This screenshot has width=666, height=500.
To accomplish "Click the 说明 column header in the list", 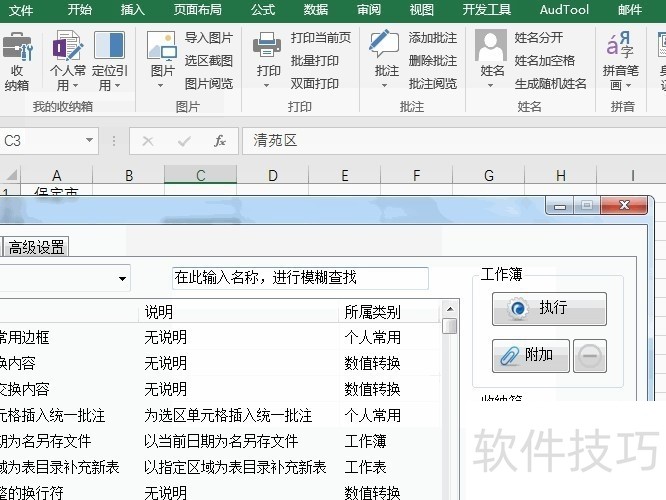I will [x=238, y=312].
